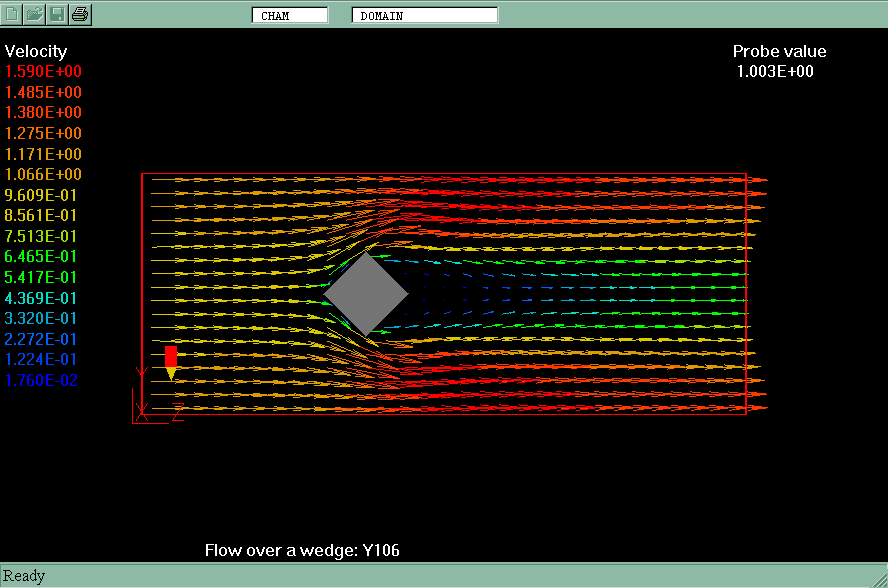This screenshot has height=588, width=888.
Task: Click the 9.609E-01 yellow legend entry
Action: point(41,195)
